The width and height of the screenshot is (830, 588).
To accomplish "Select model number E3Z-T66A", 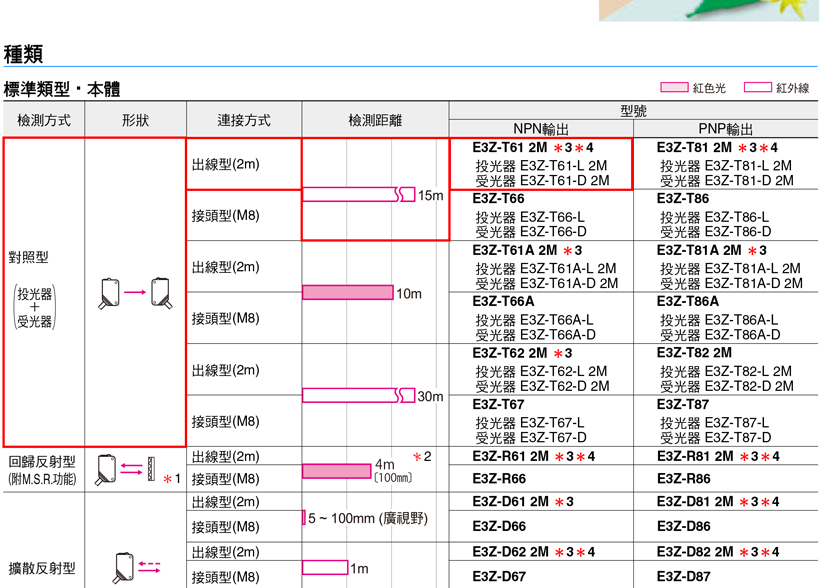I will pyautogui.click(x=503, y=301).
